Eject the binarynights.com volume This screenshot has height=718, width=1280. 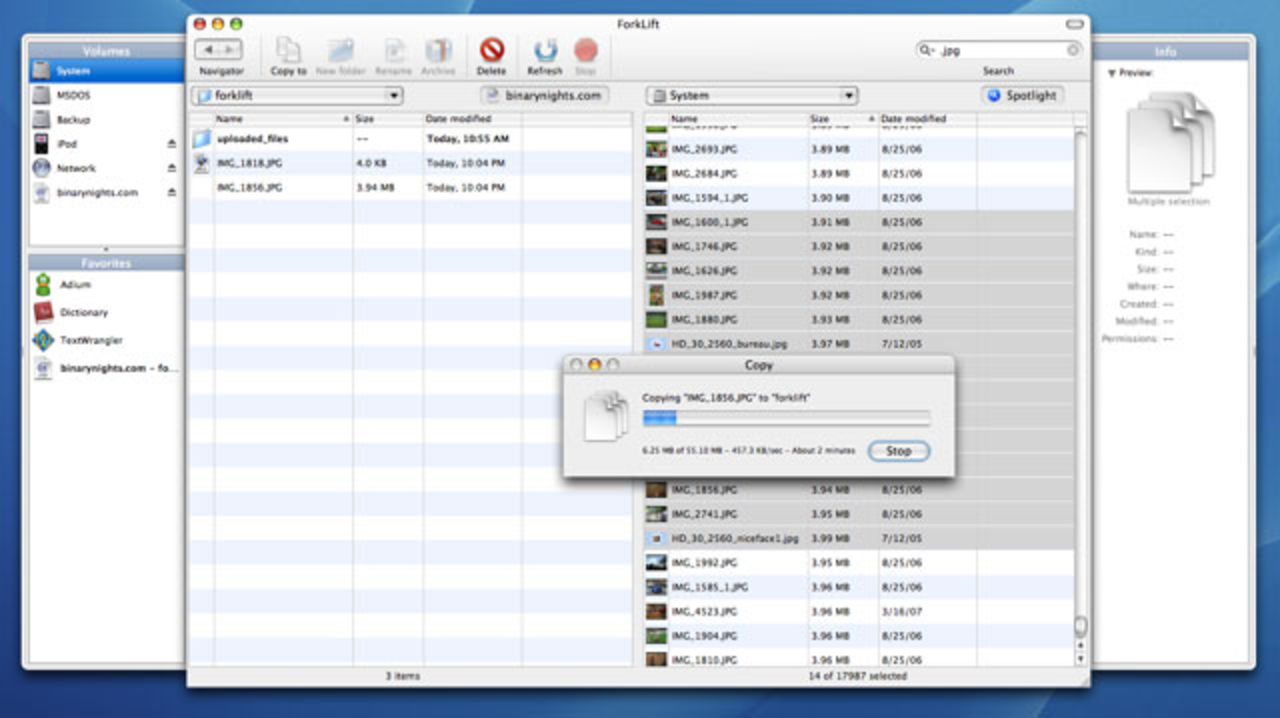pyautogui.click(x=171, y=193)
